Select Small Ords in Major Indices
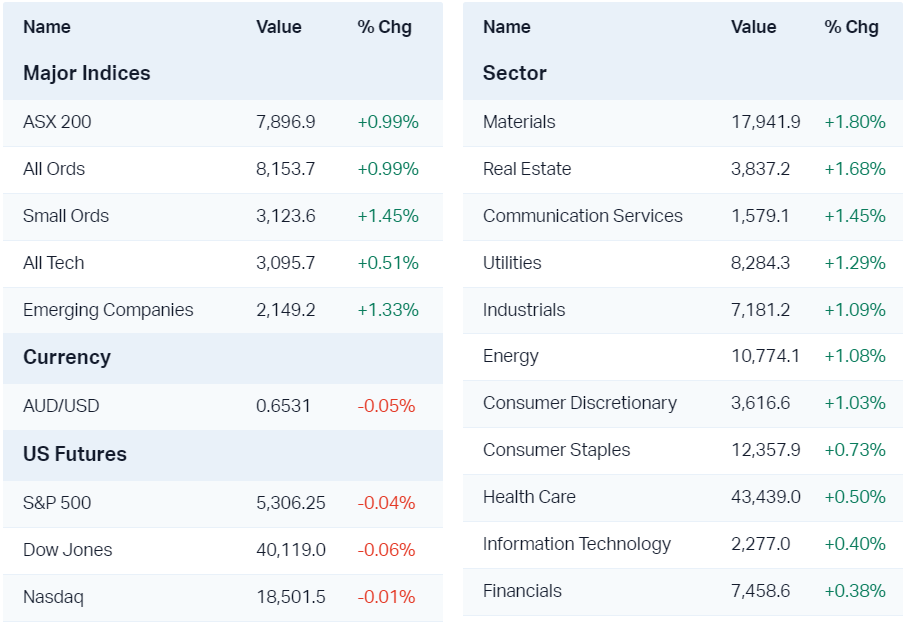The height and width of the screenshot is (628, 906). click(66, 216)
